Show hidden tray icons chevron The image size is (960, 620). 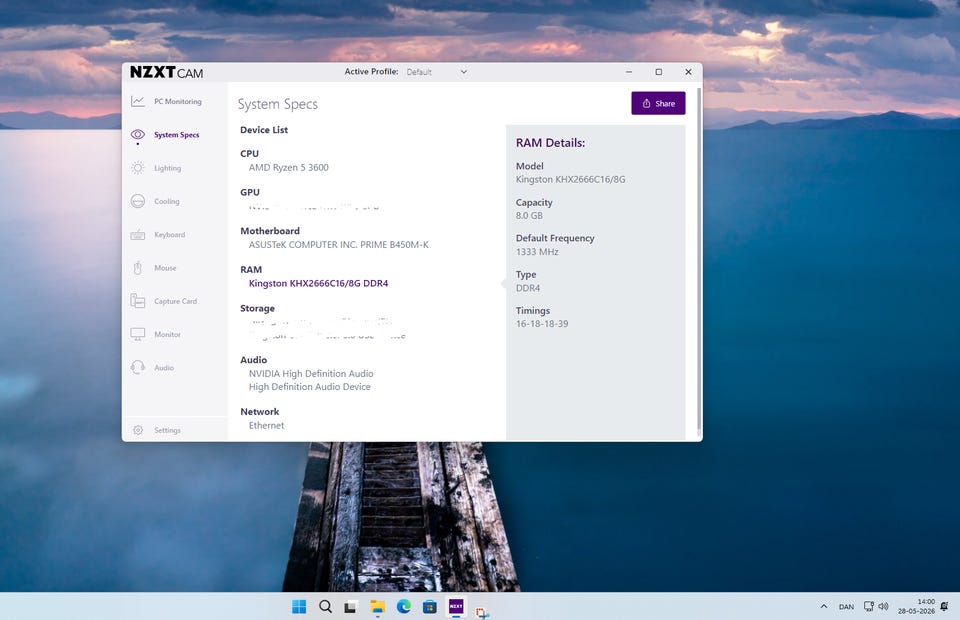pos(823,607)
